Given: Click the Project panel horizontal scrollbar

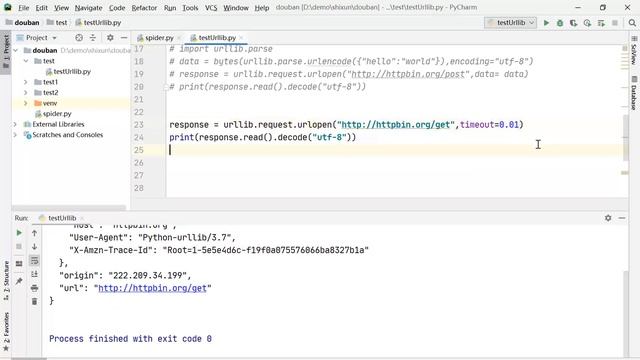Looking at the screenshot, I should click(x=69, y=207).
